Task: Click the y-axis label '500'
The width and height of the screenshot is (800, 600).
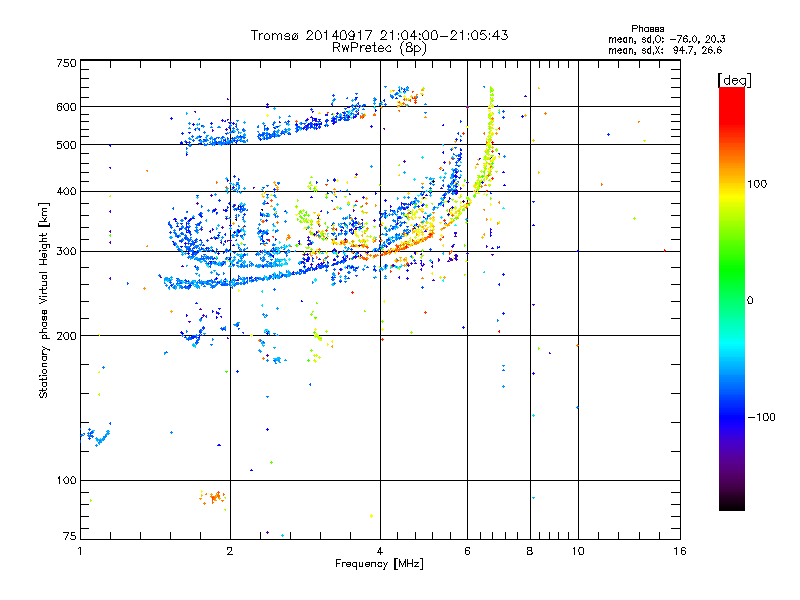Action: 66,145
